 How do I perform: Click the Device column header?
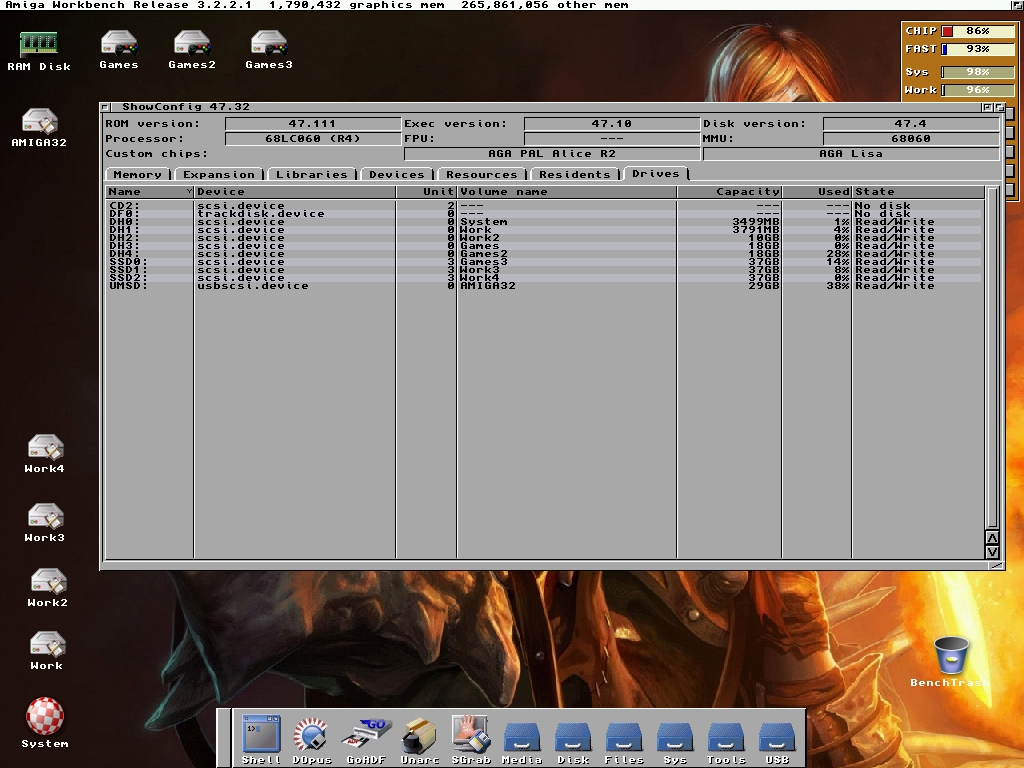(x=295, y=191)
